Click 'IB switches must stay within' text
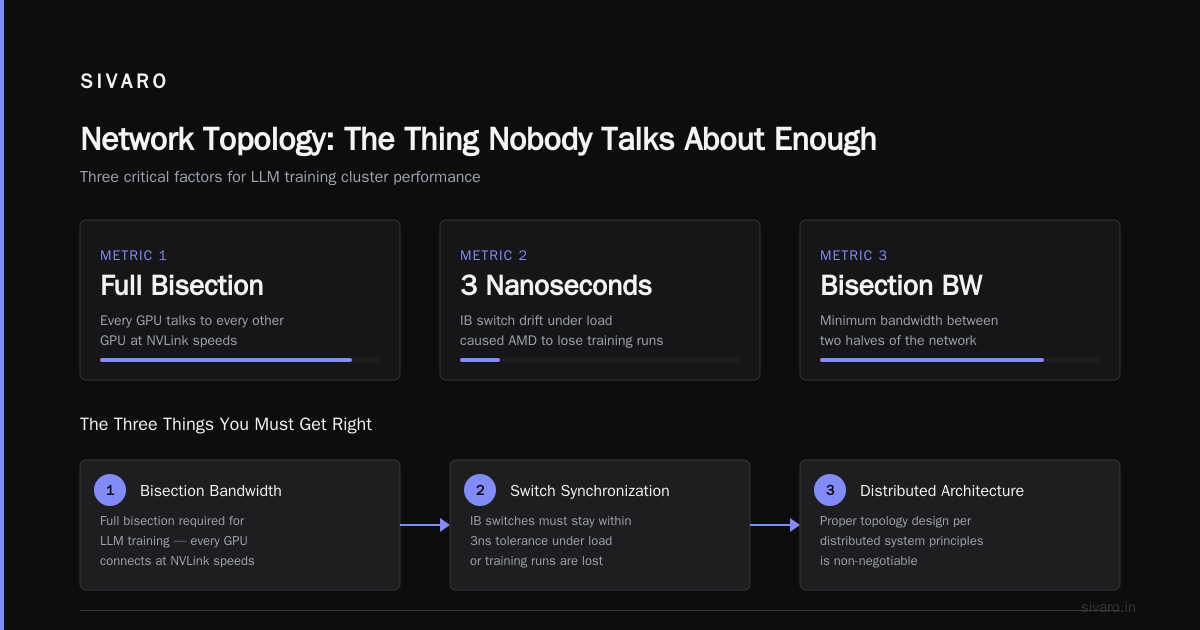 click(551, 521)
